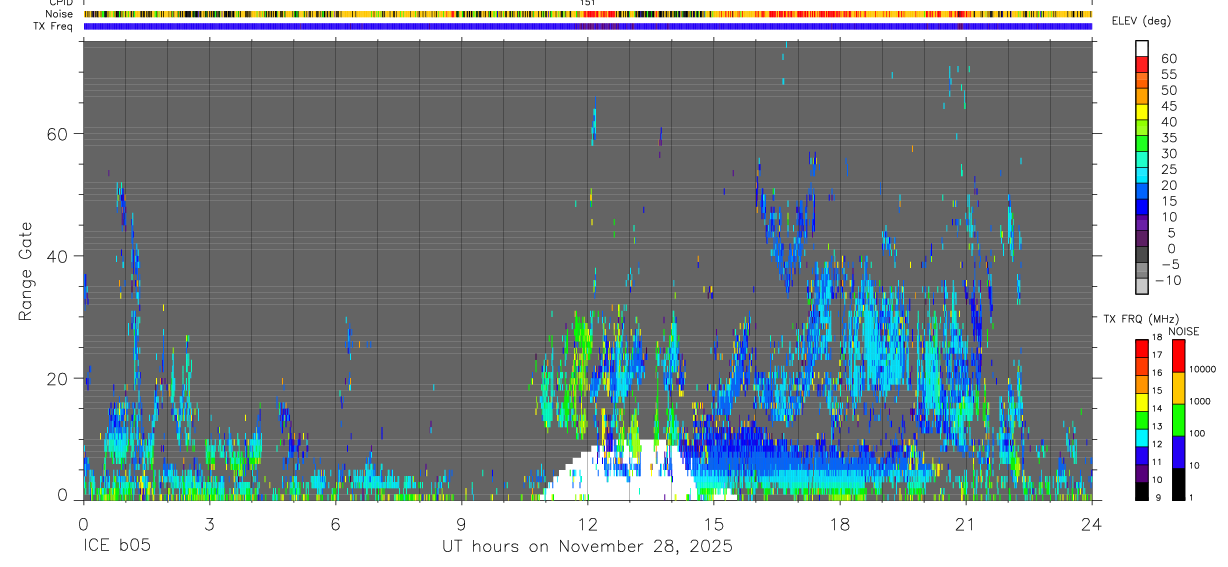The image size is (1228, 567).
Task: Click the 'ELEV (deg)' colorbar title
Action: [1144, 21]
